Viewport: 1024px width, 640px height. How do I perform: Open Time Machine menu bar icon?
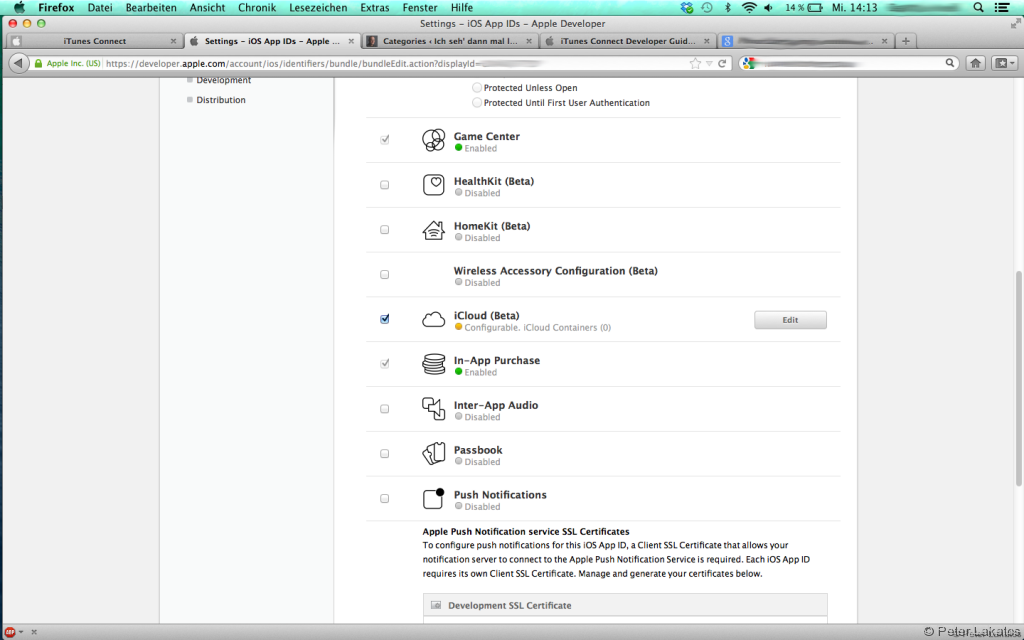(x=707, y=8)
